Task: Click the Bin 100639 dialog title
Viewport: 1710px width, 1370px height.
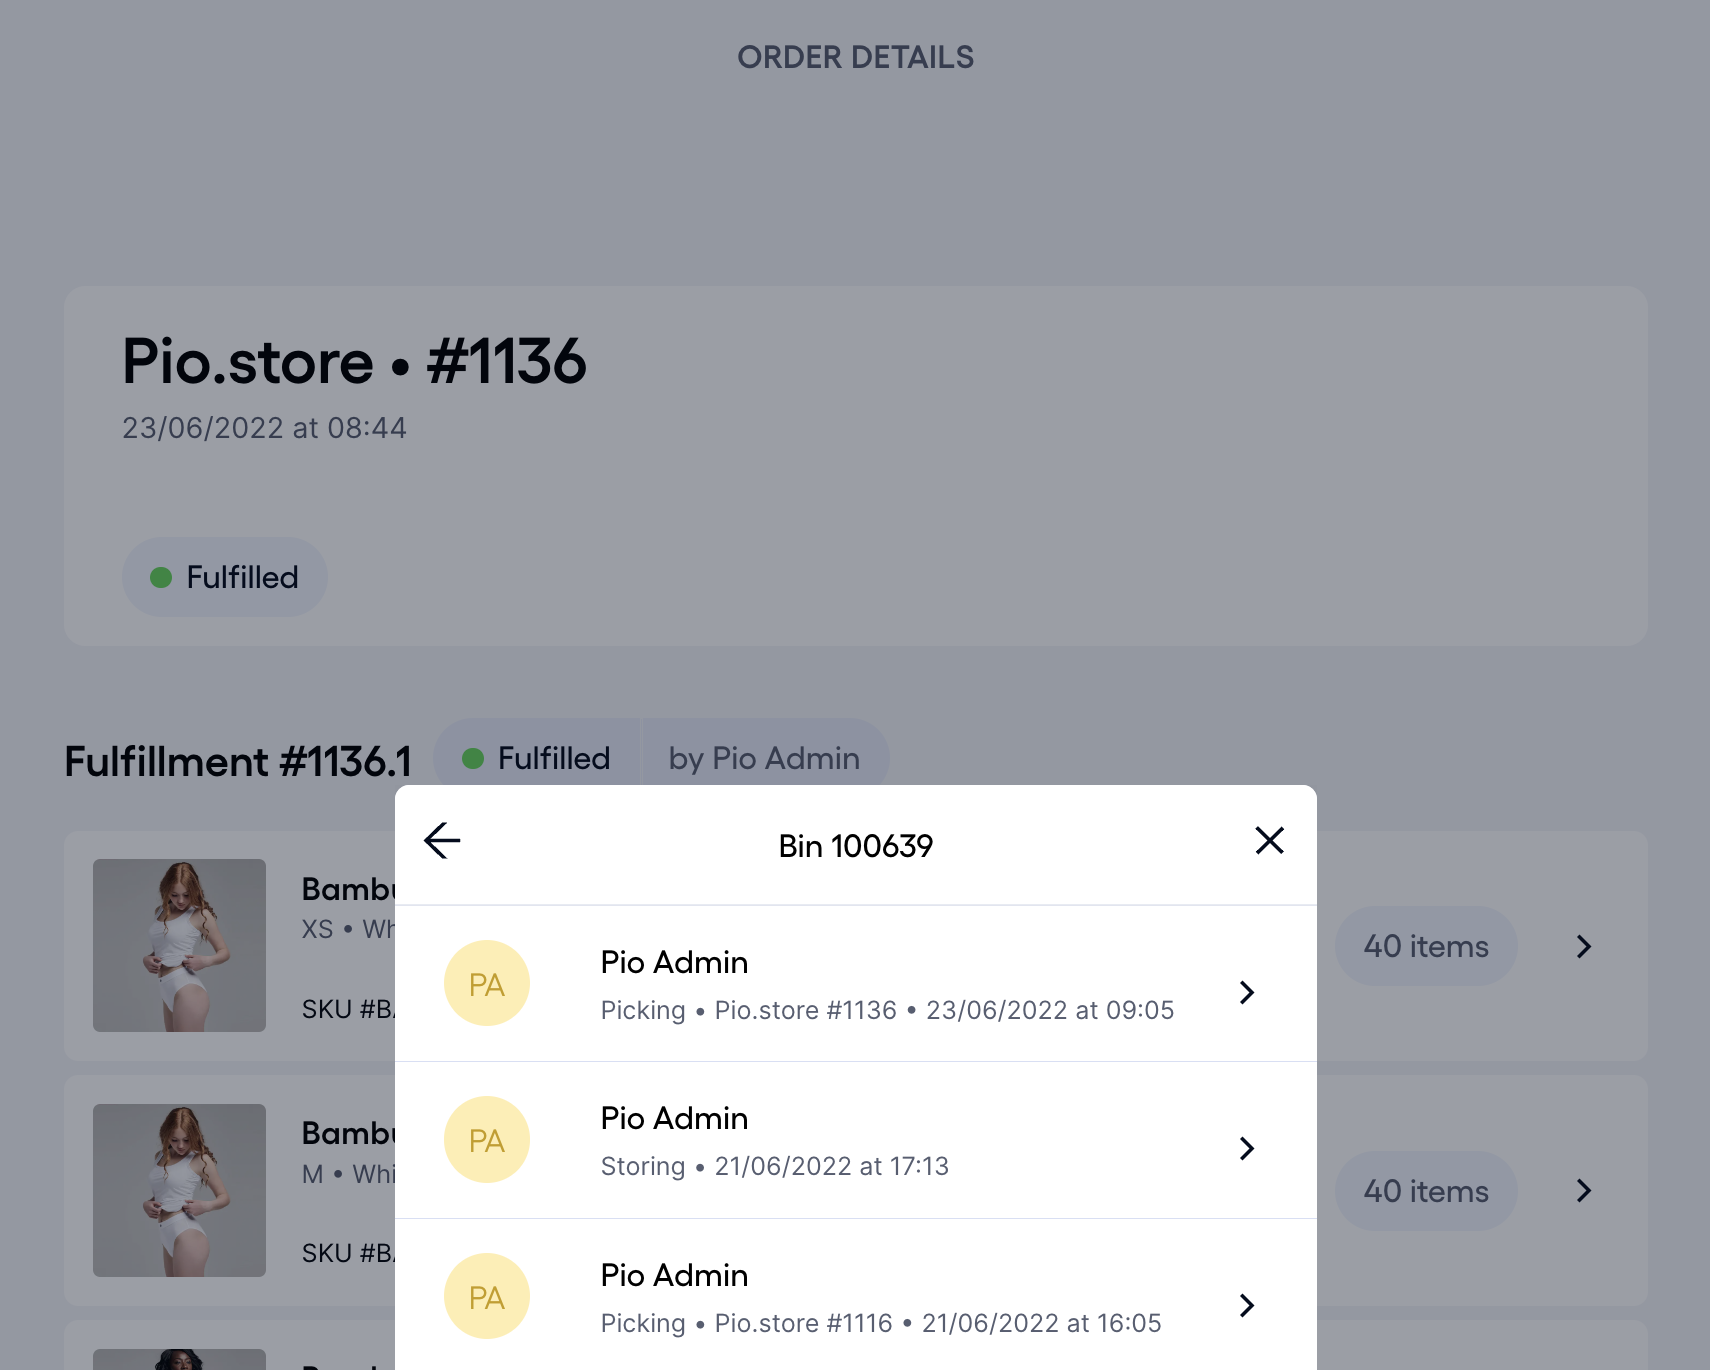Action: click(856, 846)
